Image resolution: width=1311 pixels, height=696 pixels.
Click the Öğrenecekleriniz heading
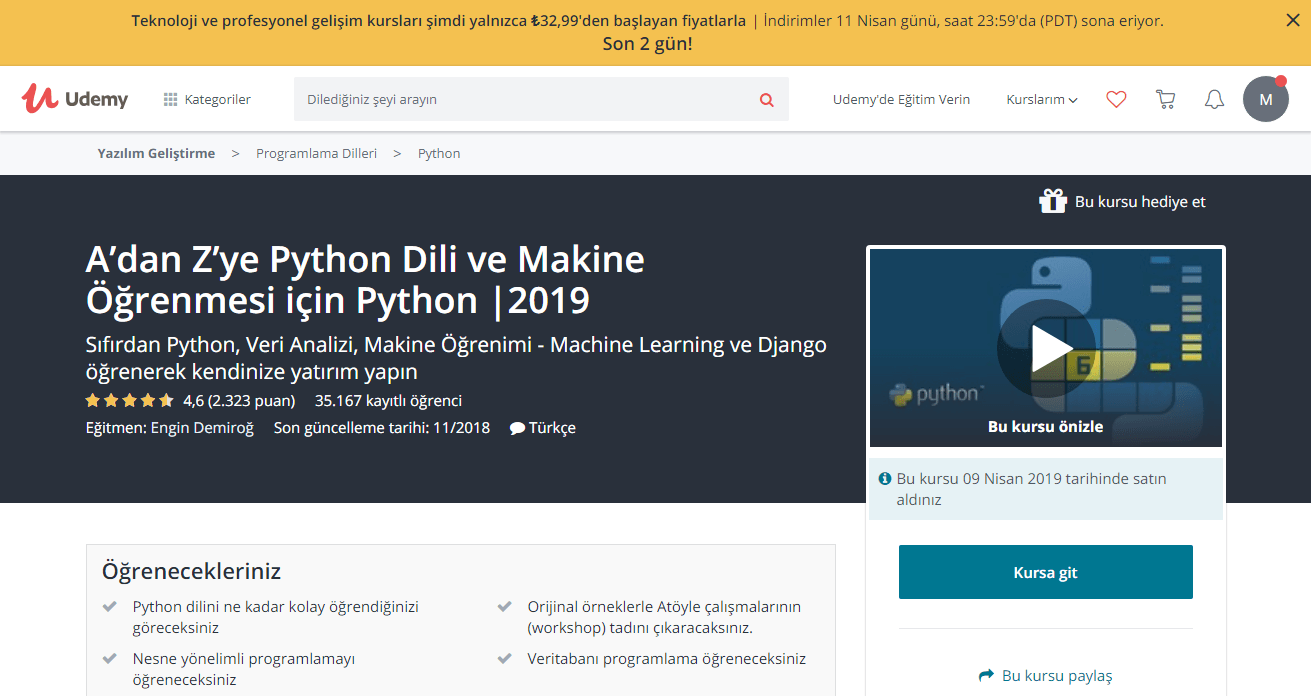191,571
